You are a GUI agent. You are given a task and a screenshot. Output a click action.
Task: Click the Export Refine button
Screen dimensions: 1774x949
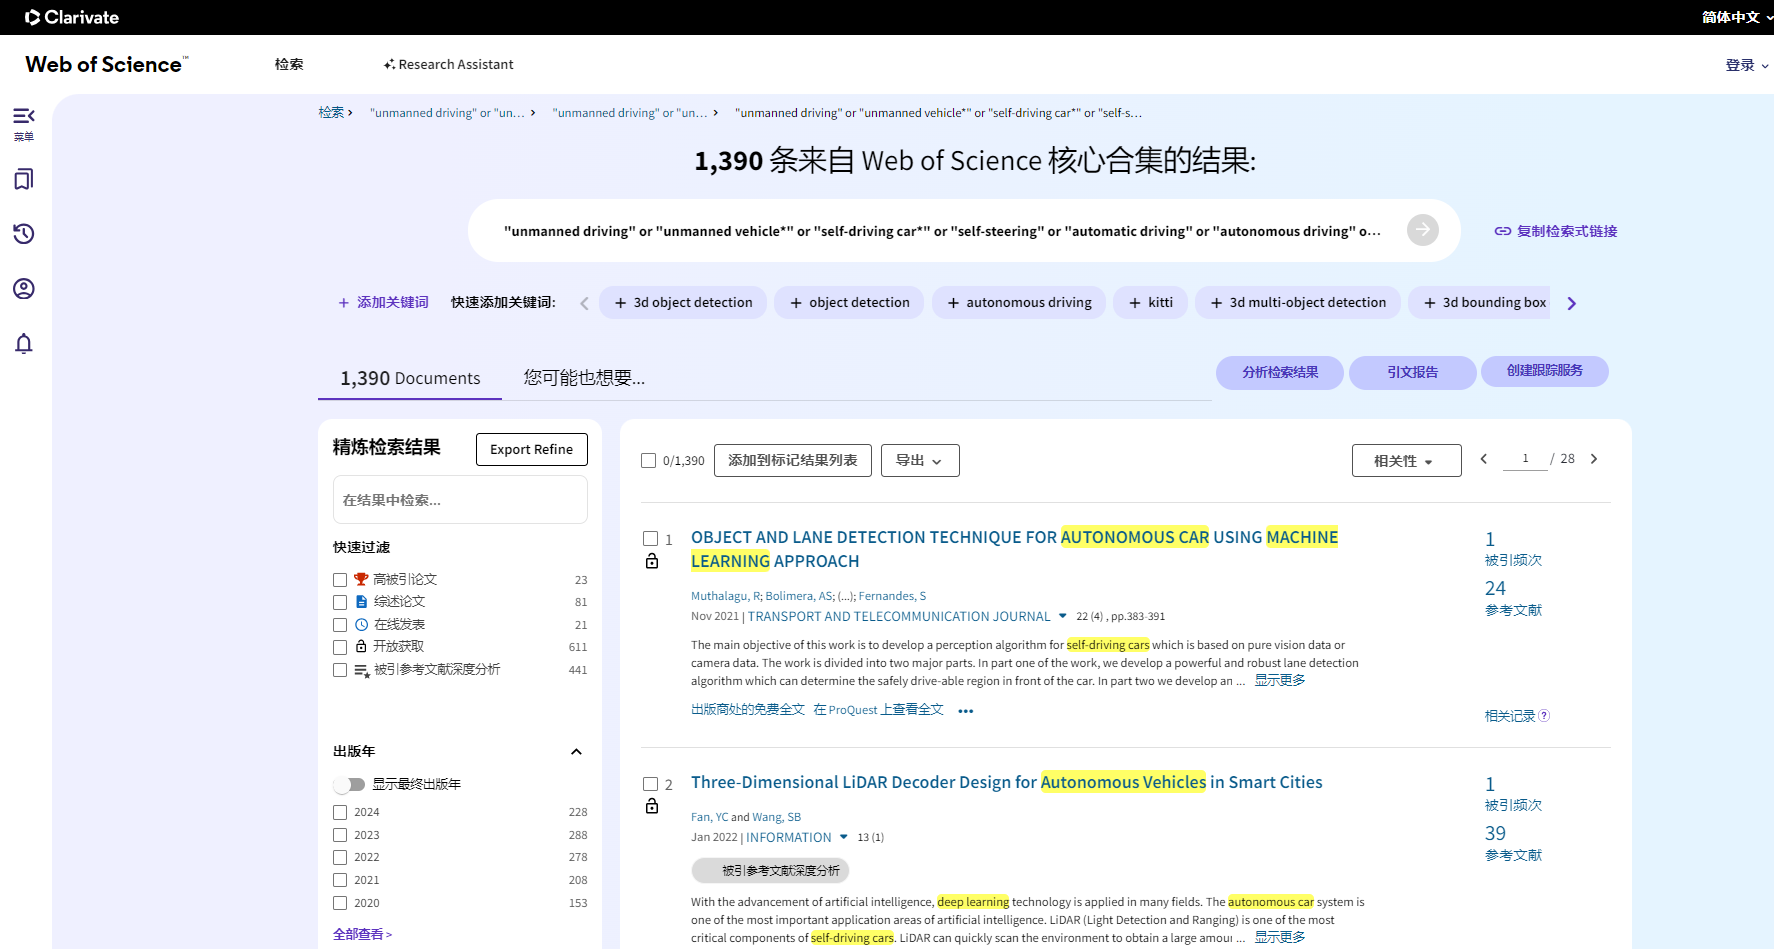(531, 449)
